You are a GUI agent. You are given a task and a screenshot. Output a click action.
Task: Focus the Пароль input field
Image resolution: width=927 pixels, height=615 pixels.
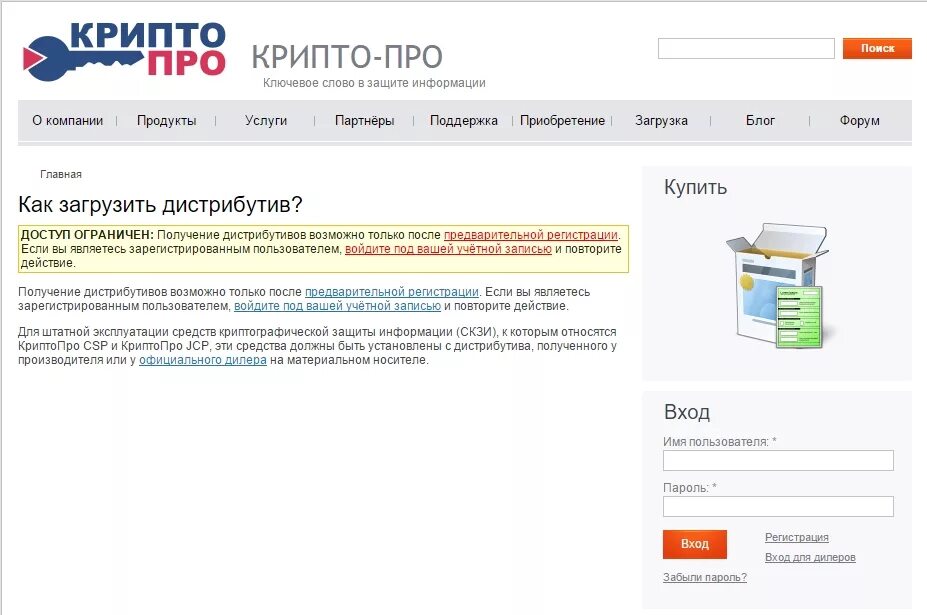point(778,507)
